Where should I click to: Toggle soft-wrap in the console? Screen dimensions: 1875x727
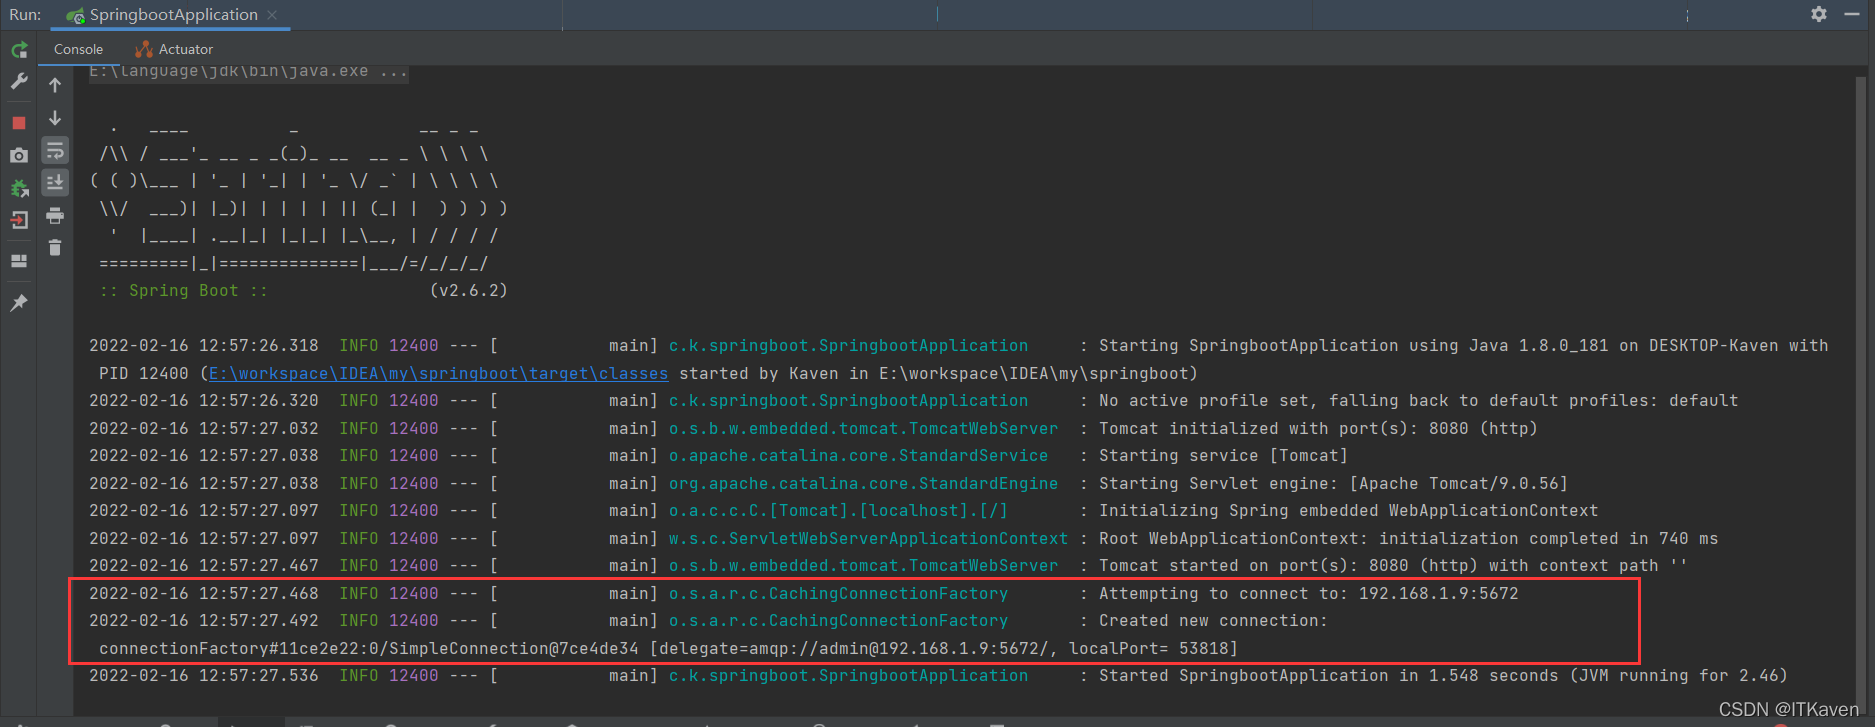(55, 151)
